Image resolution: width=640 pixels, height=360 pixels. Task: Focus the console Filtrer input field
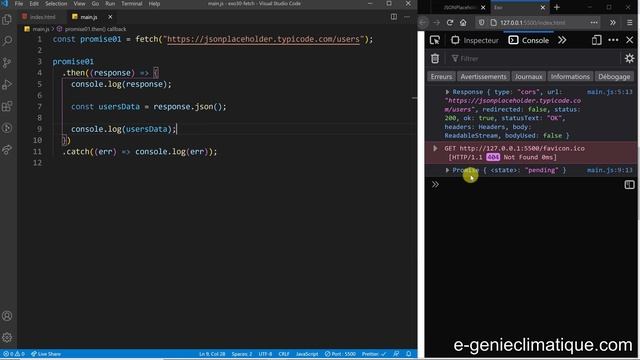pyautogui.click(x=535, y=58)
